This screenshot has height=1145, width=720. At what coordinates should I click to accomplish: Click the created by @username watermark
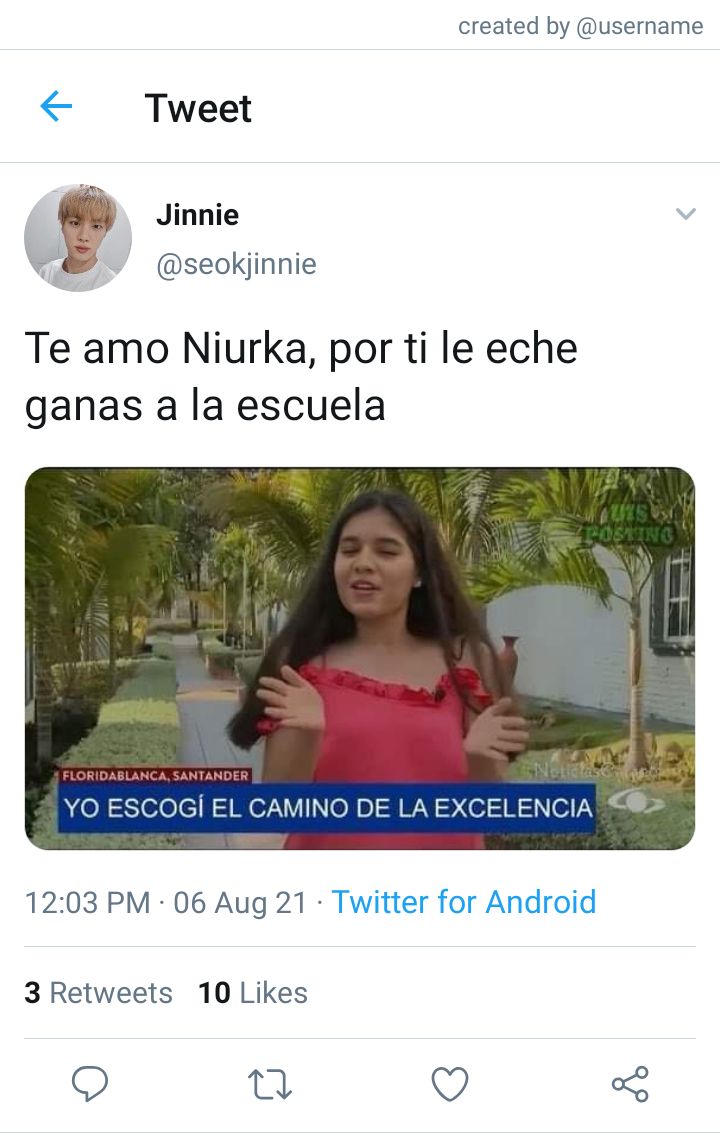pyautogui.click(x=581, y=26)
